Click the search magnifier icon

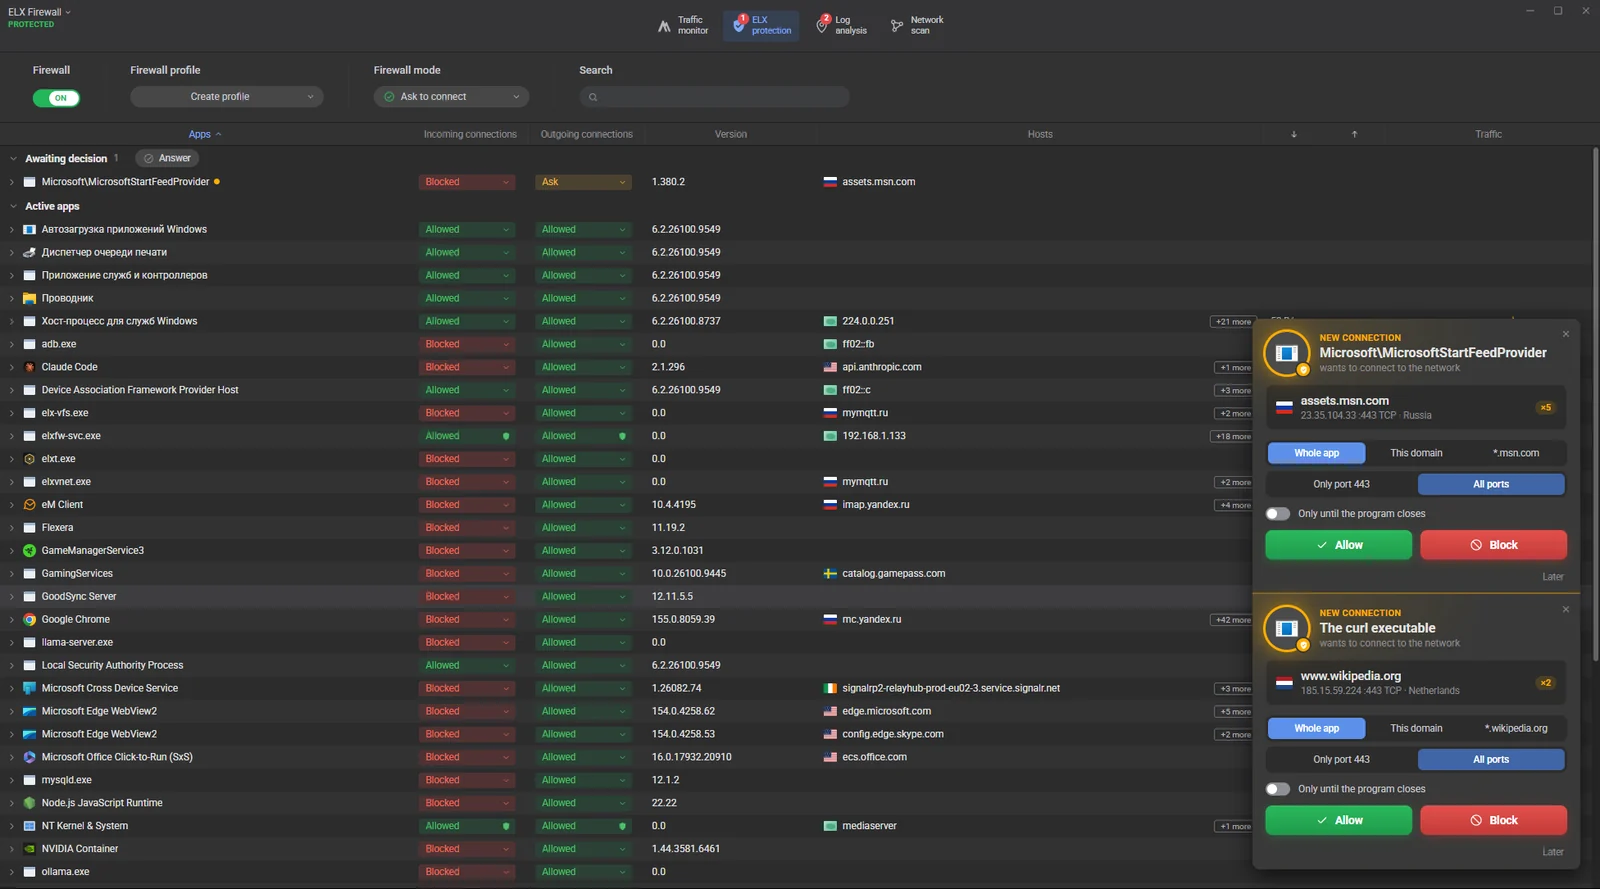tap(593, 97)
